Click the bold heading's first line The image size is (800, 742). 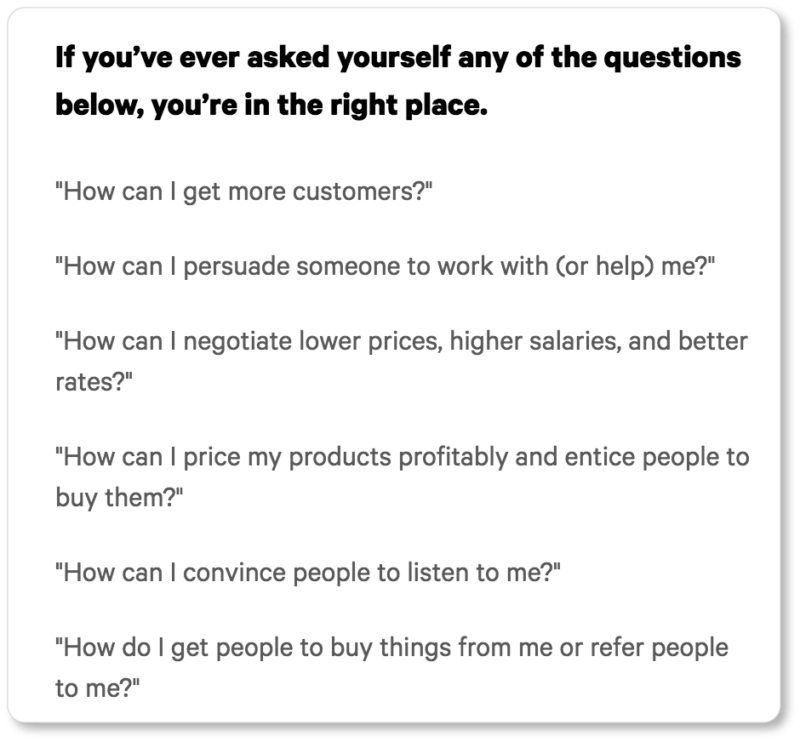click(x=398, y=58)
